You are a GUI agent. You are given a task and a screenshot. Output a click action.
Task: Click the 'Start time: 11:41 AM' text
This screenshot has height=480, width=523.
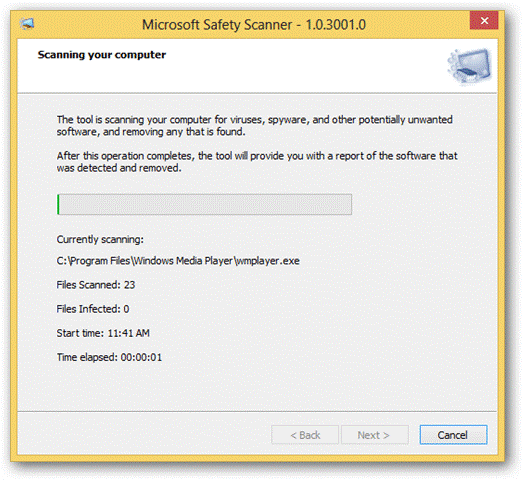pos(103,333)
